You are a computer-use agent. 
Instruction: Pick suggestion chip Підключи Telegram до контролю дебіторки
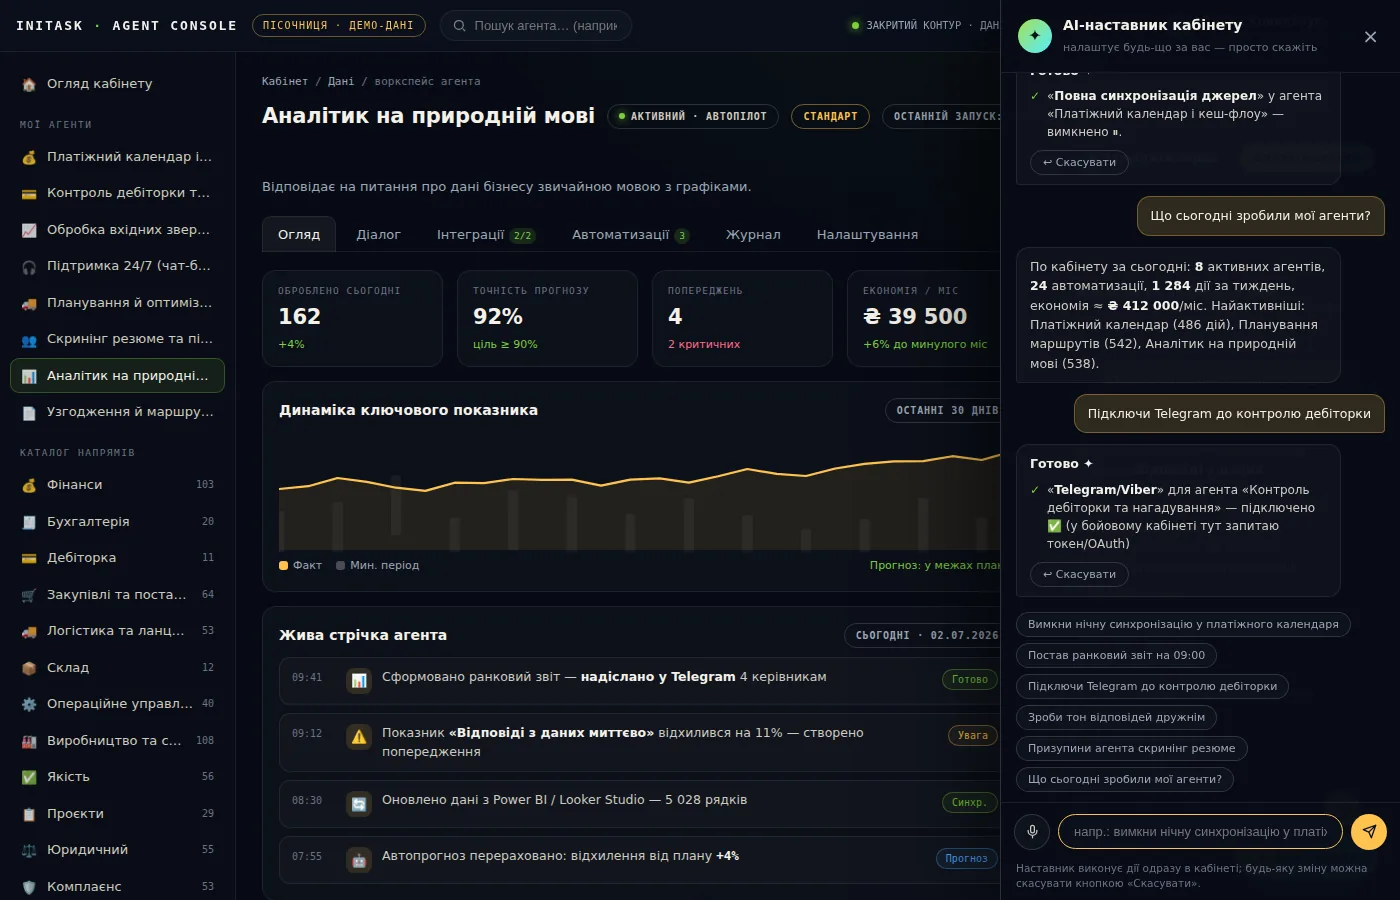[1152, 686]
